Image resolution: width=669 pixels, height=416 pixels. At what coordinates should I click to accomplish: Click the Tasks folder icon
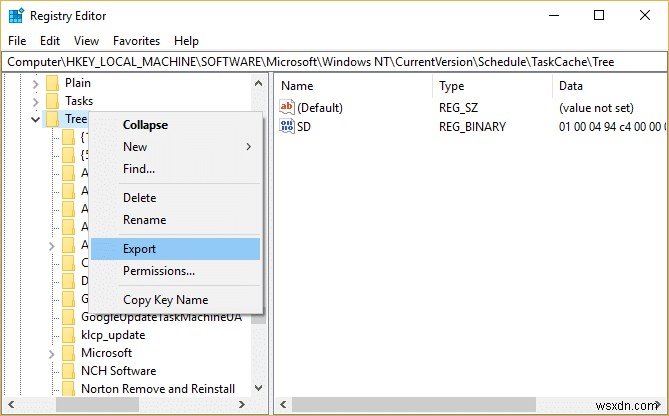pyautogui.click(x=52, y=101)
